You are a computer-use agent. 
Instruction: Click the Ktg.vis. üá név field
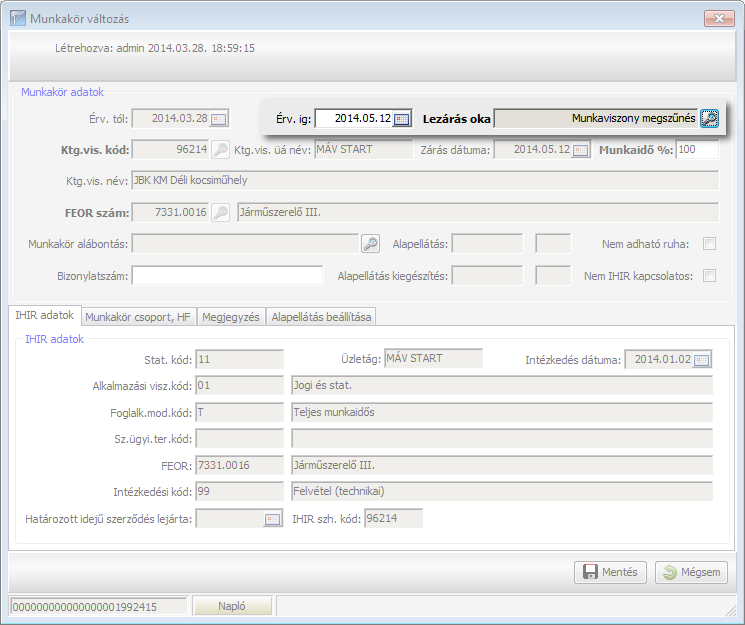click(x=363, y=150)
